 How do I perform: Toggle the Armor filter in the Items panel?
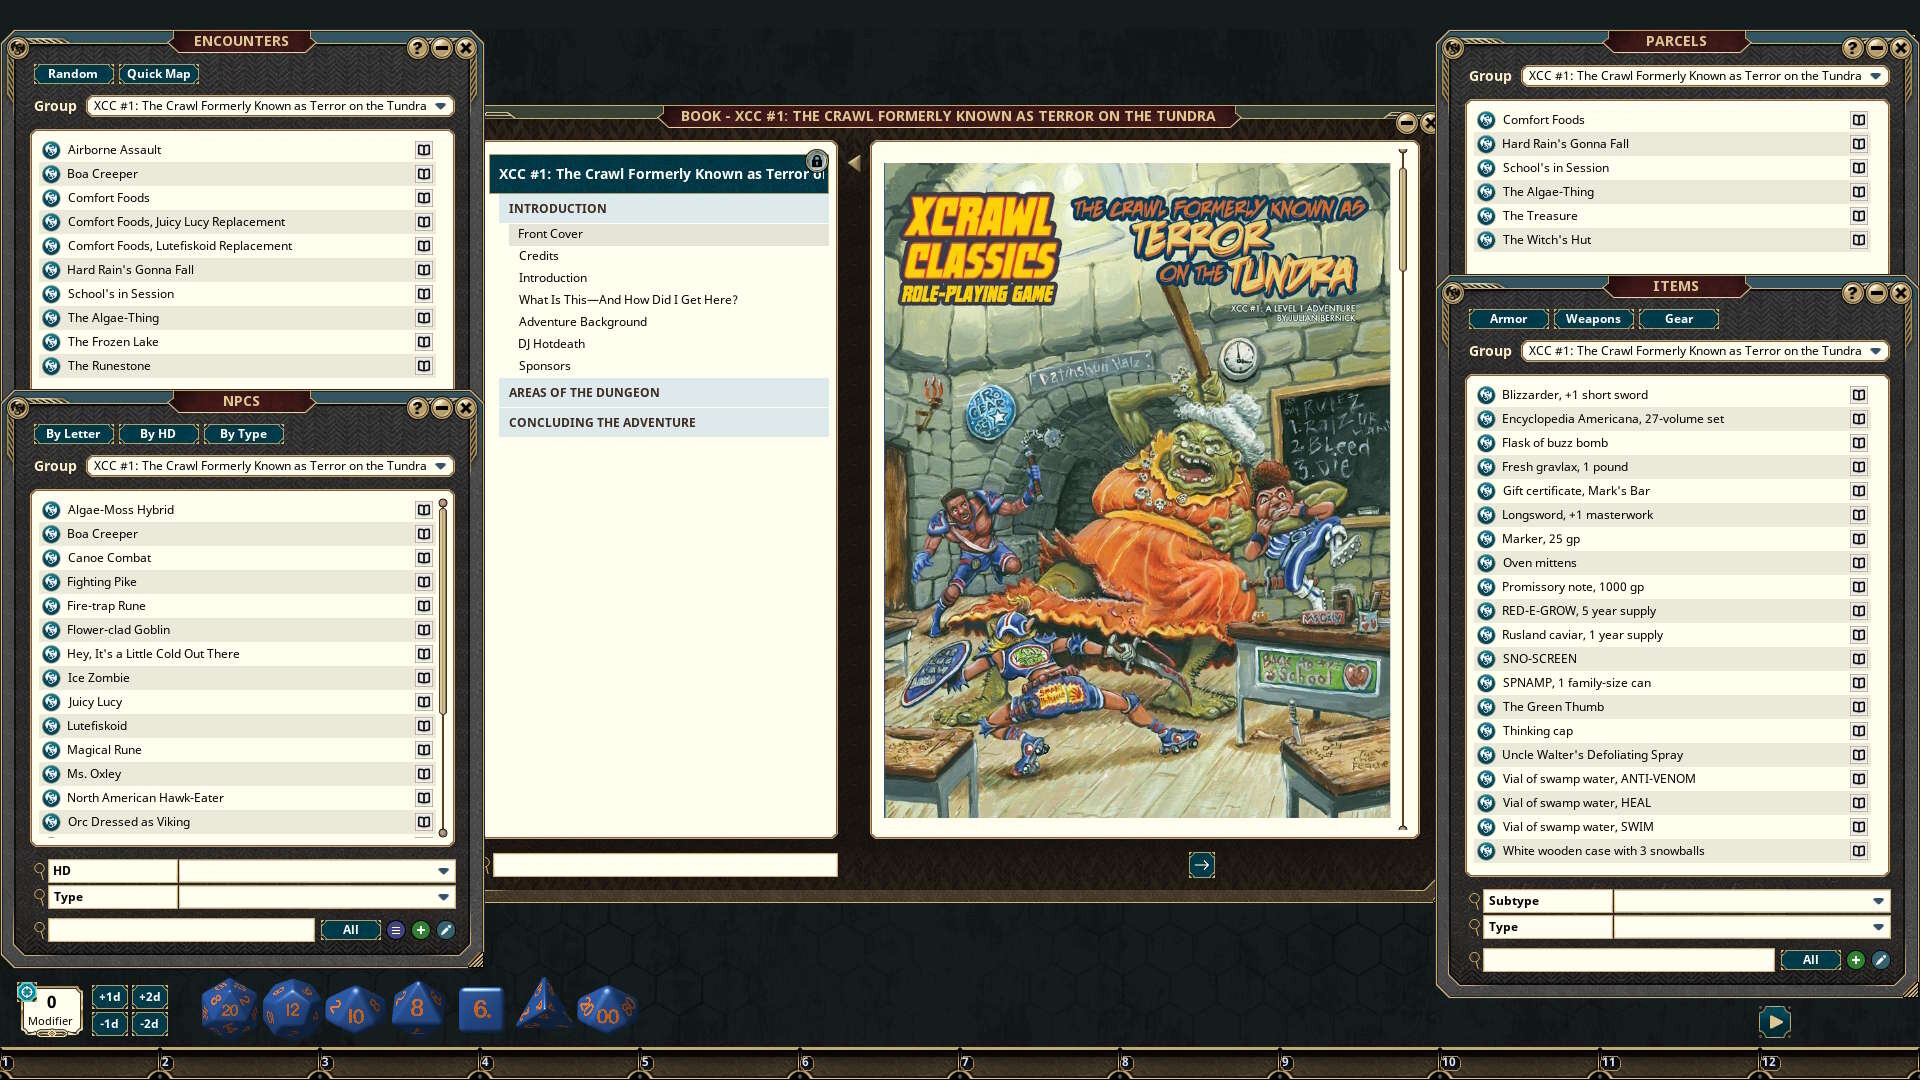click(x=1509, y=318)
